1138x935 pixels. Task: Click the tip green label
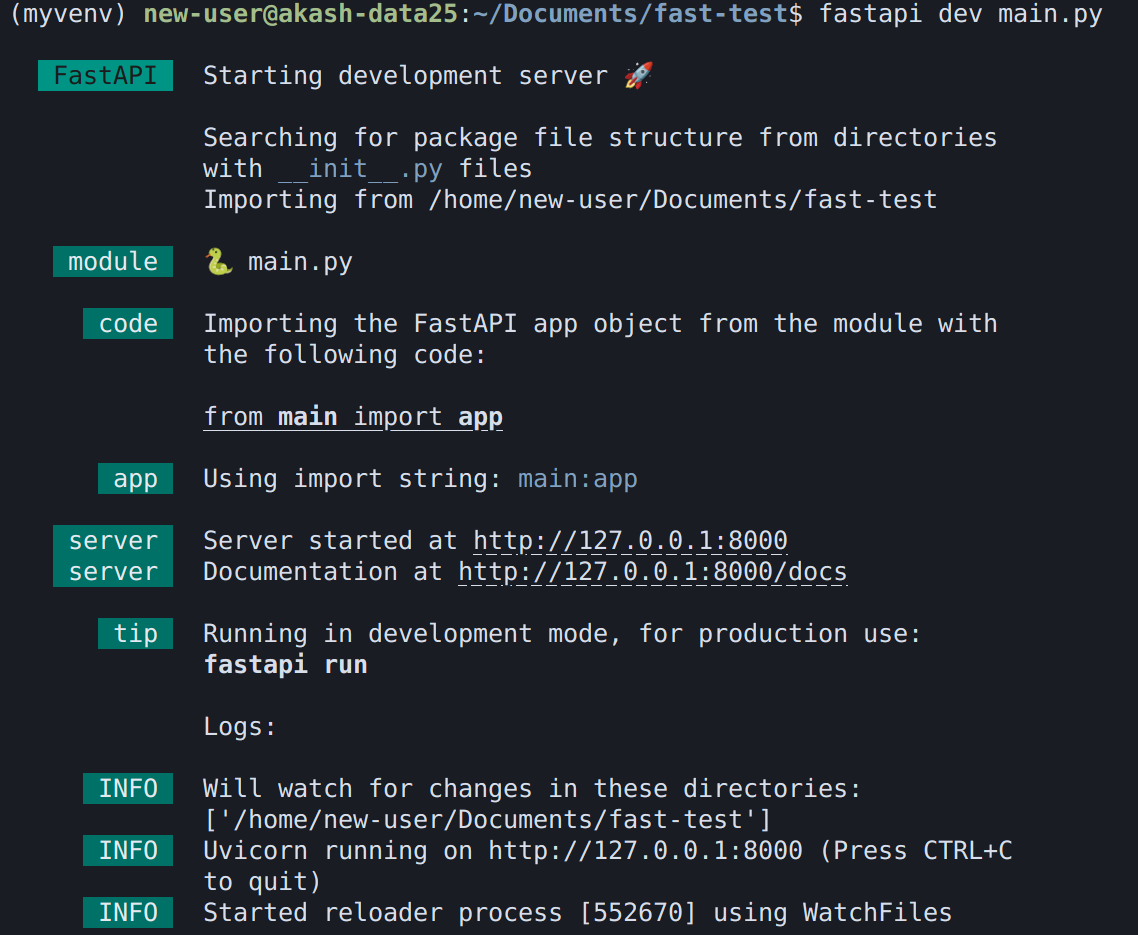135,634
